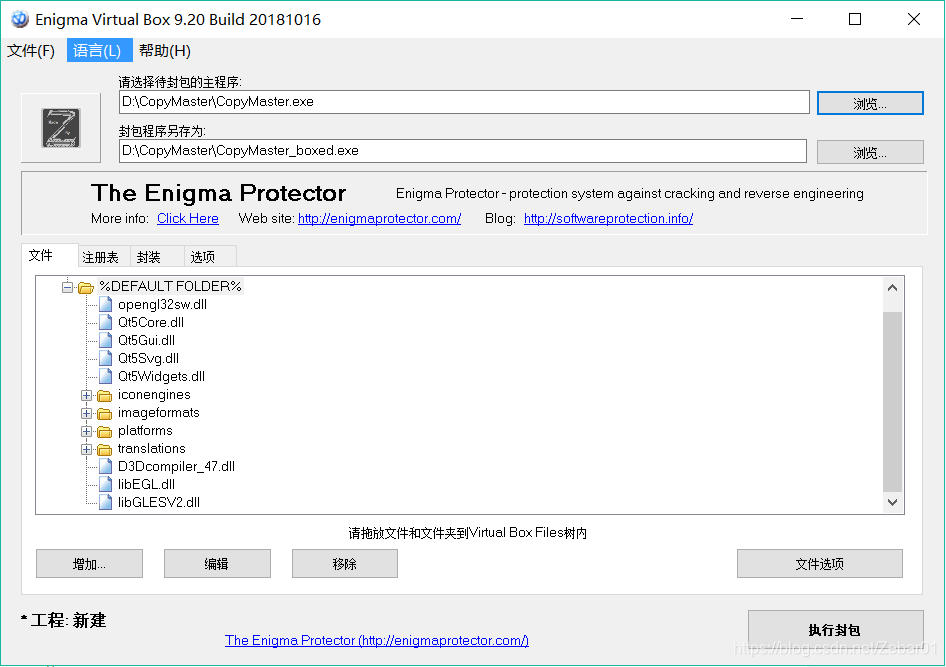Select the translations folder name

pos(151,449)
